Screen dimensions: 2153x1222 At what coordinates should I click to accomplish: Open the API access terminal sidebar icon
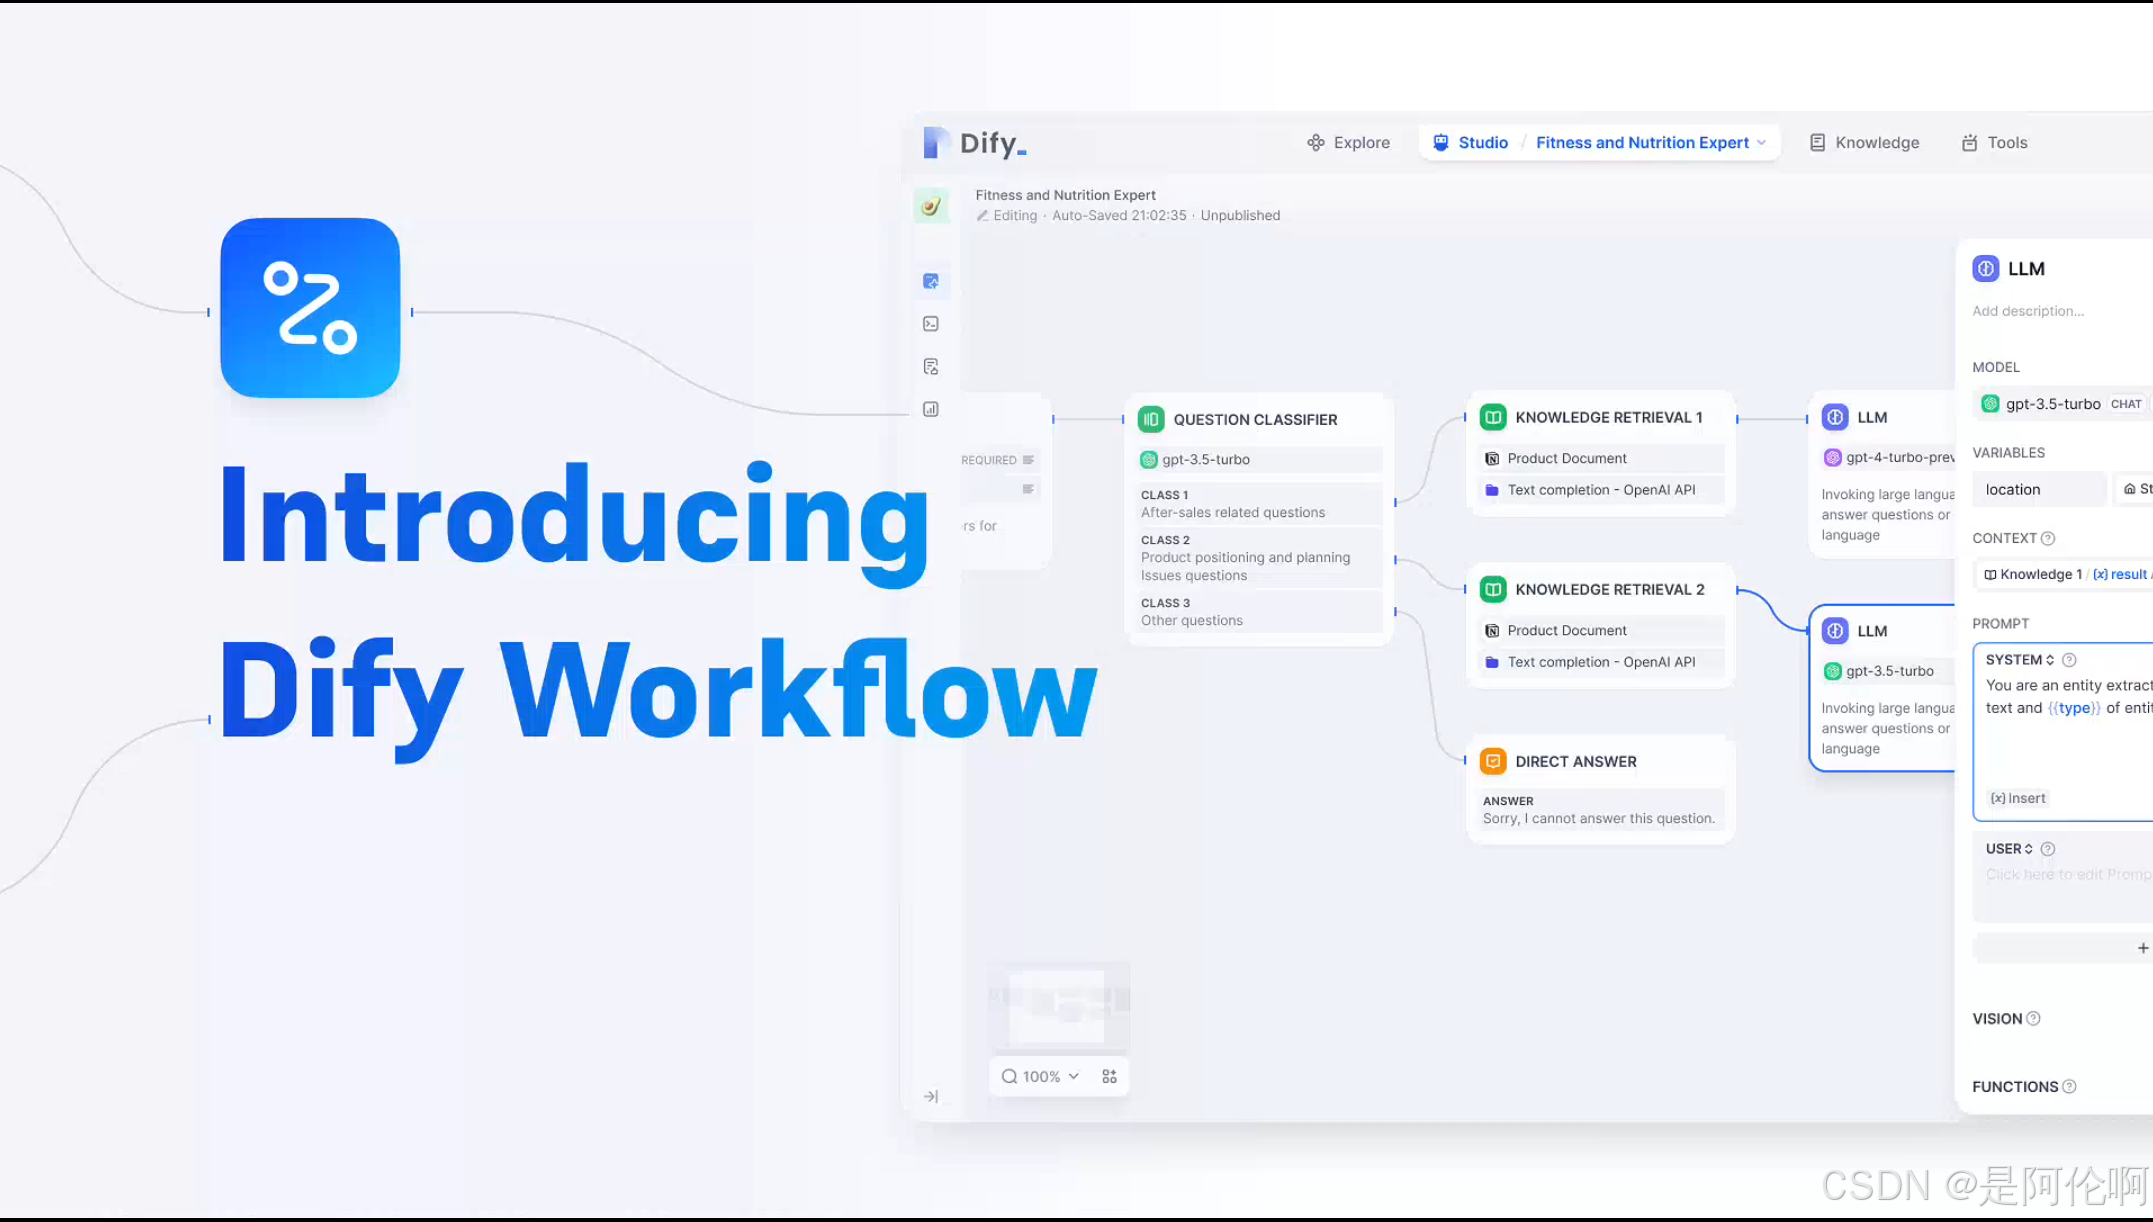931,324
